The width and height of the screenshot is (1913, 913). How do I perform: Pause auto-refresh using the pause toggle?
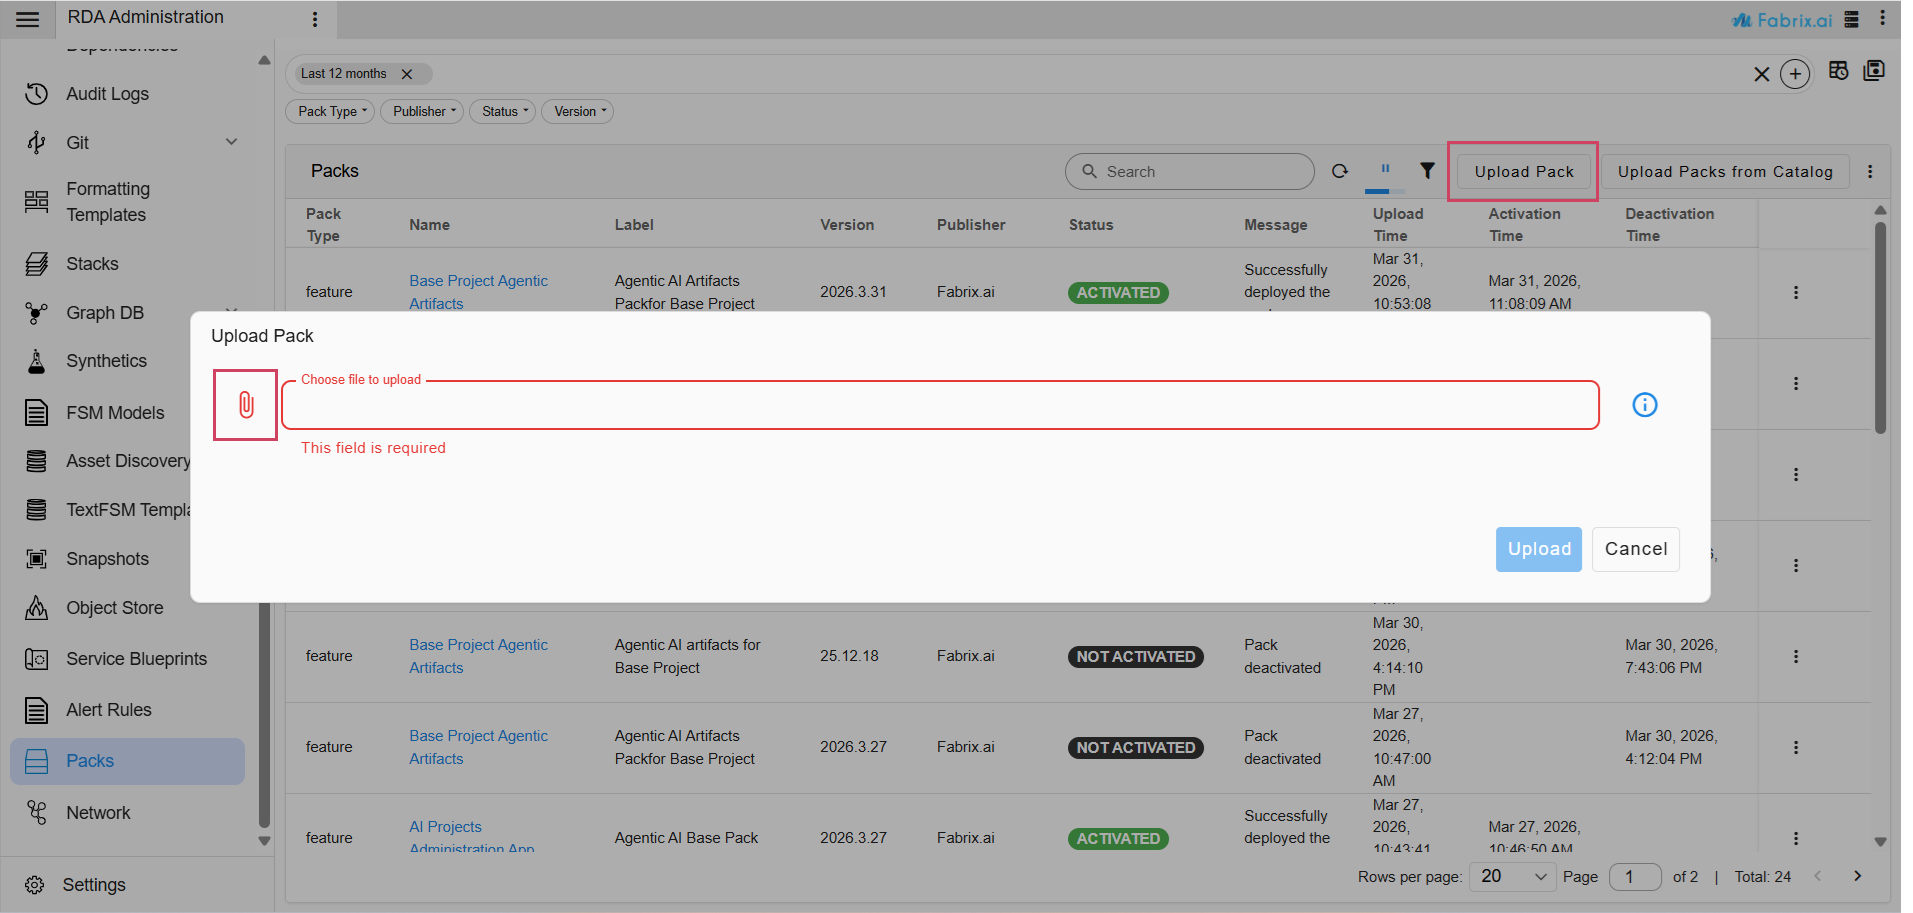click(1383, 169)
